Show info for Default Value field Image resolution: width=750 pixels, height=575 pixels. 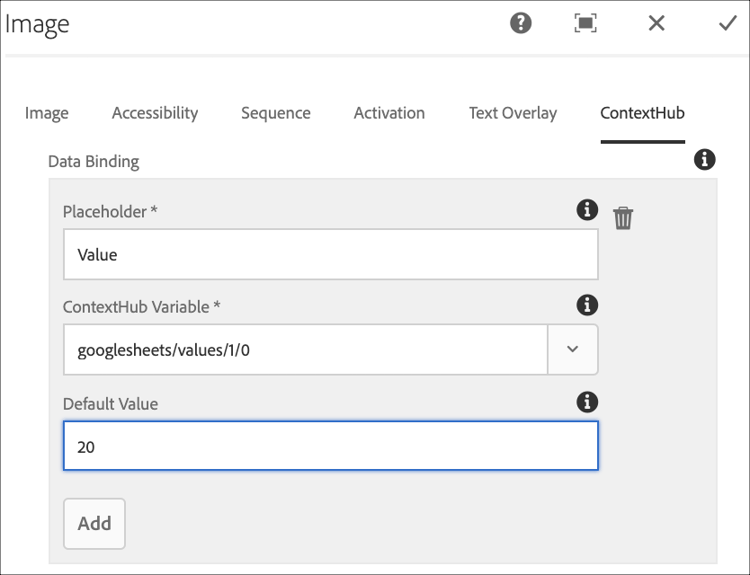pos(587,402)
